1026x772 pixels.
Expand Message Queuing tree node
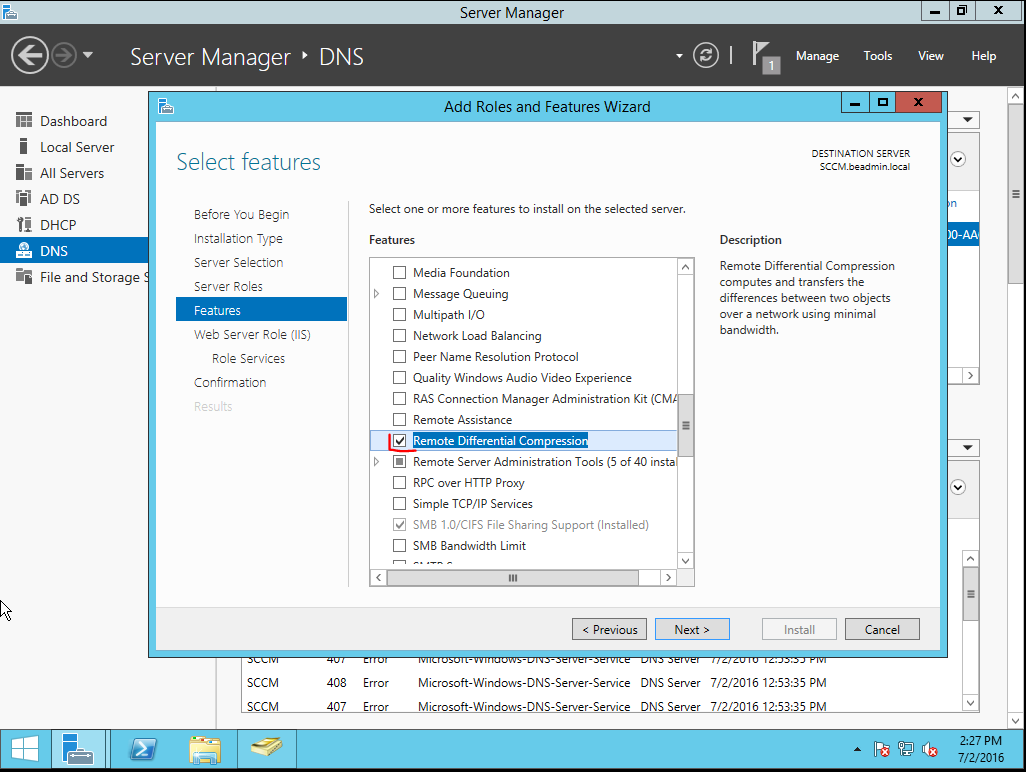point(376,294)
